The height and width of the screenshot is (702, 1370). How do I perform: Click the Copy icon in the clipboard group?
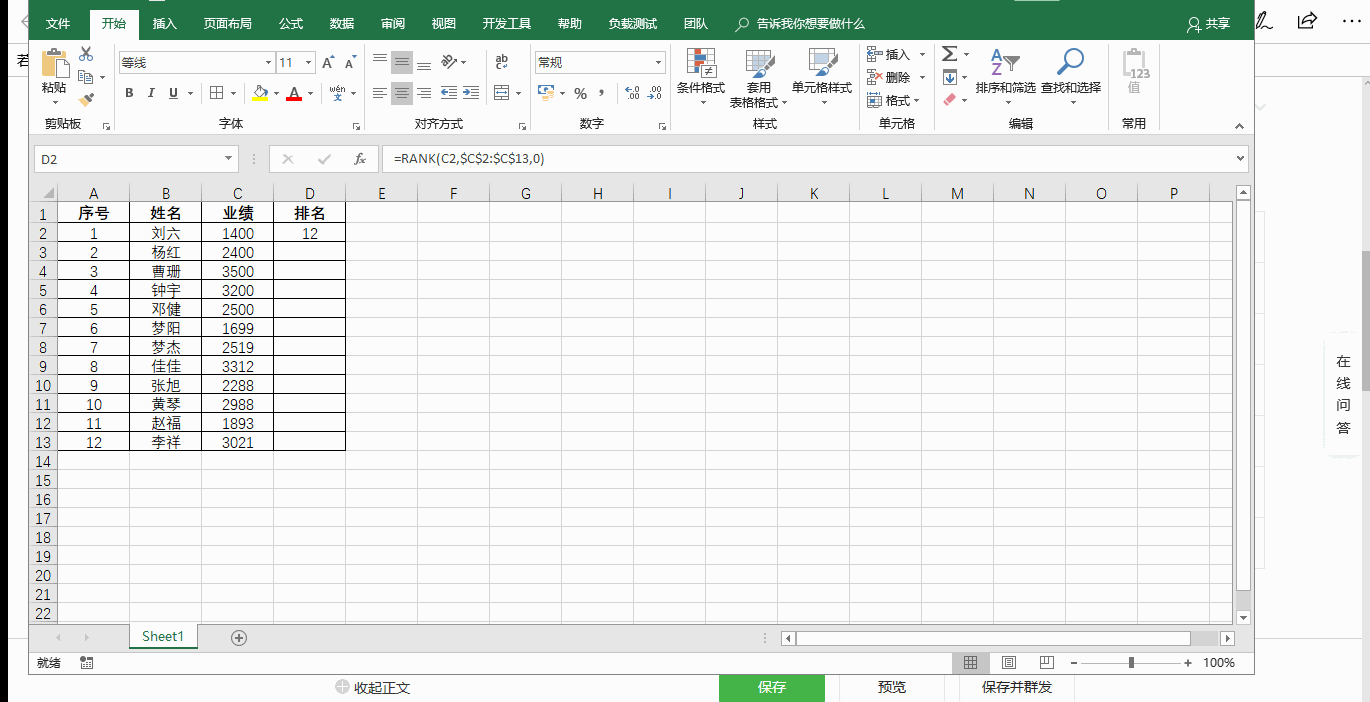[x=85, y=77]
